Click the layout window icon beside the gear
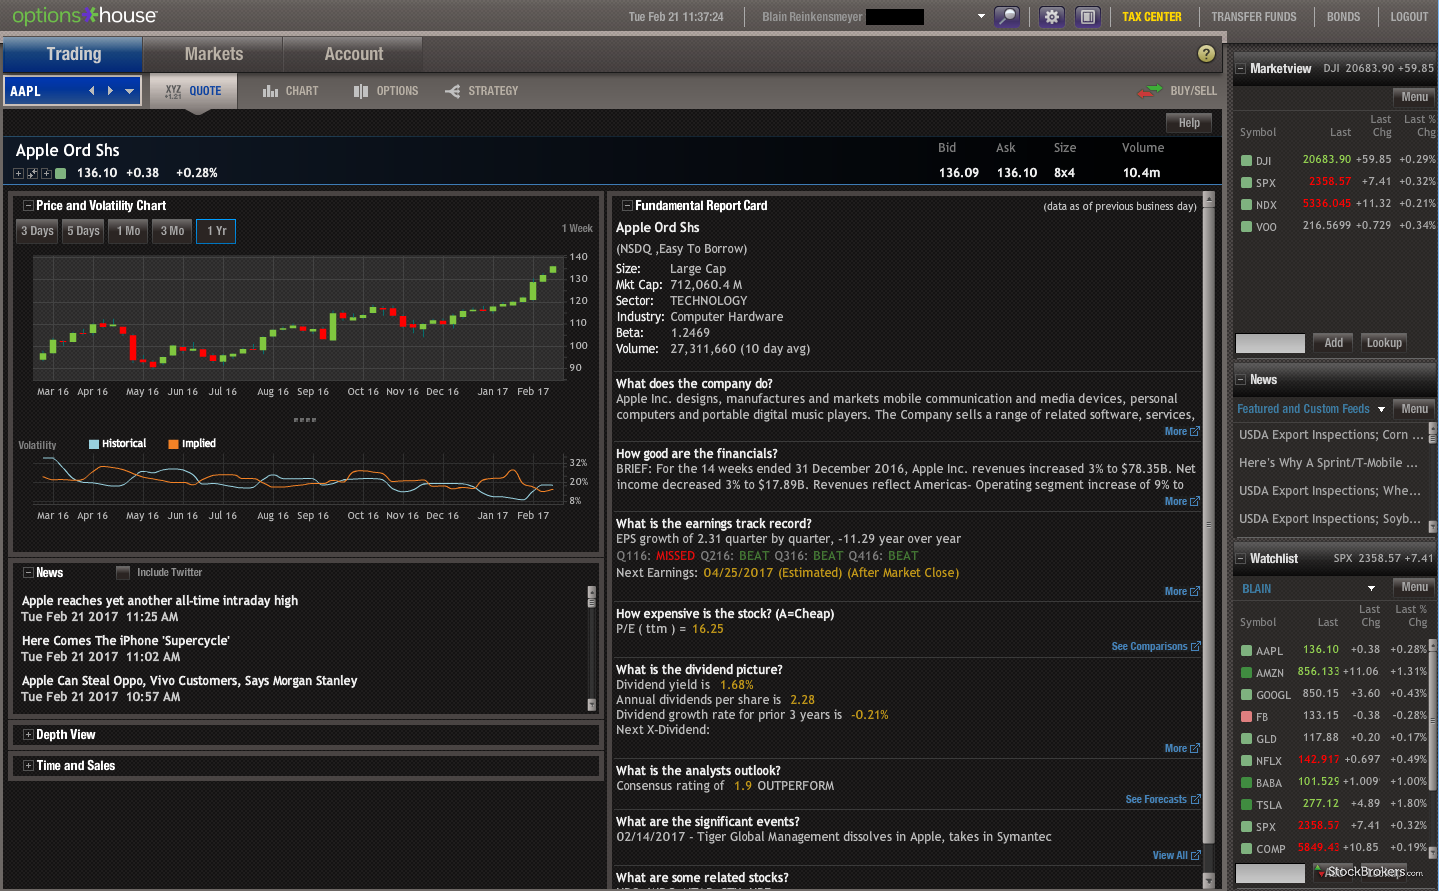 point(1088,16)
